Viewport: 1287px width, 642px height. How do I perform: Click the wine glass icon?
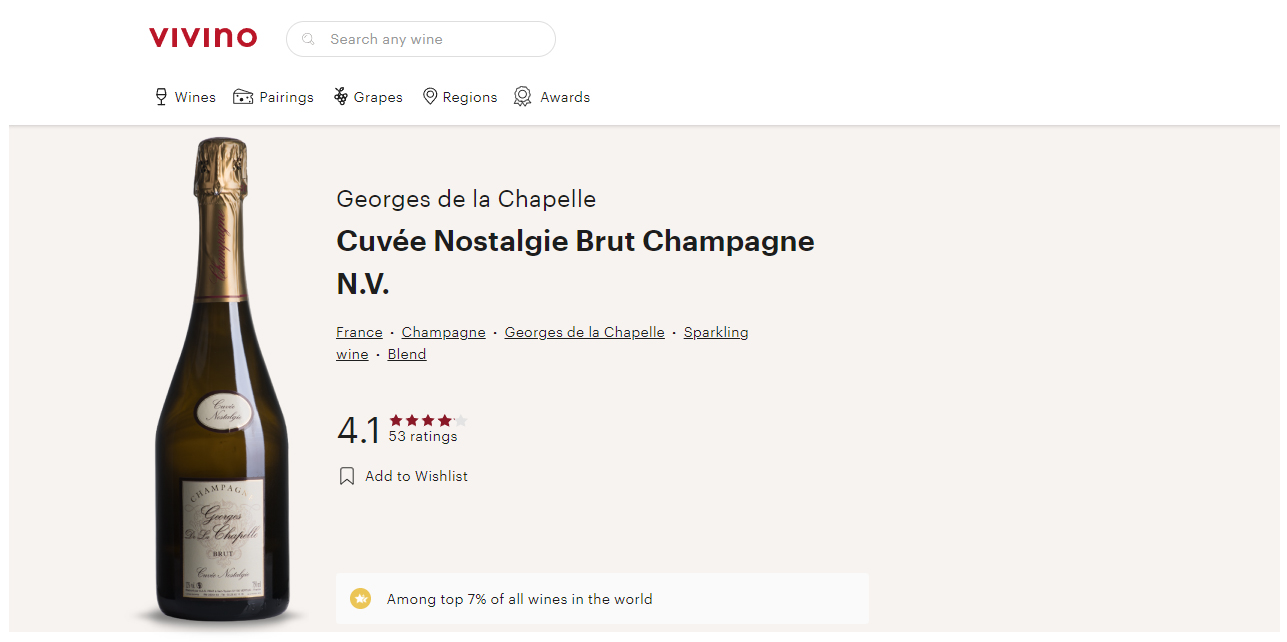tap(161, 97)
